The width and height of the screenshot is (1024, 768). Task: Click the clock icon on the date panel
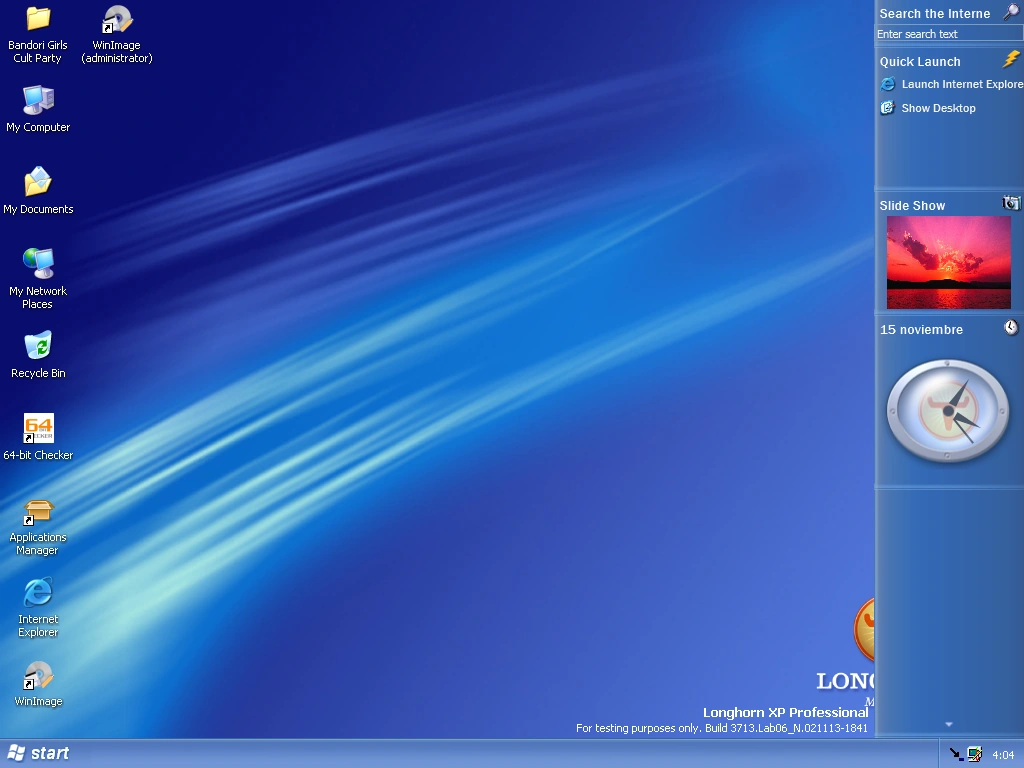click(x=1010, y=326)
